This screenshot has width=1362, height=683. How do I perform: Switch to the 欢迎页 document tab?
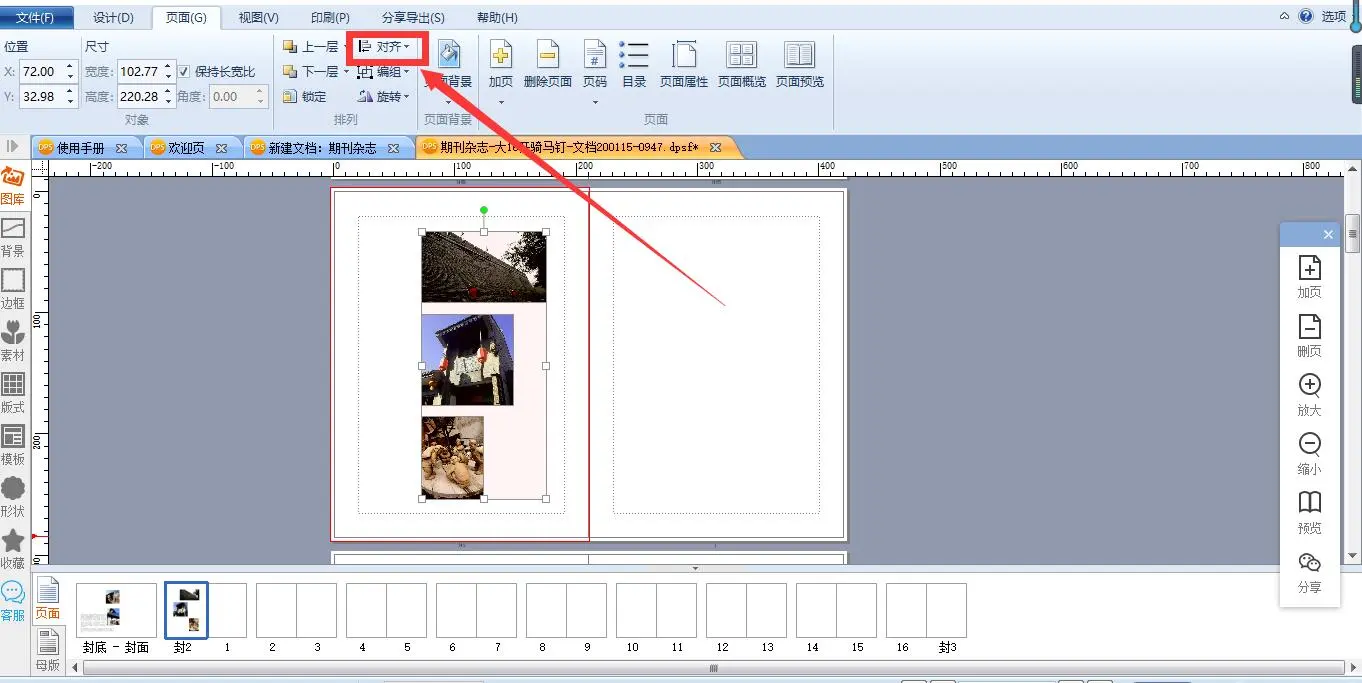(x=187, y=148)
